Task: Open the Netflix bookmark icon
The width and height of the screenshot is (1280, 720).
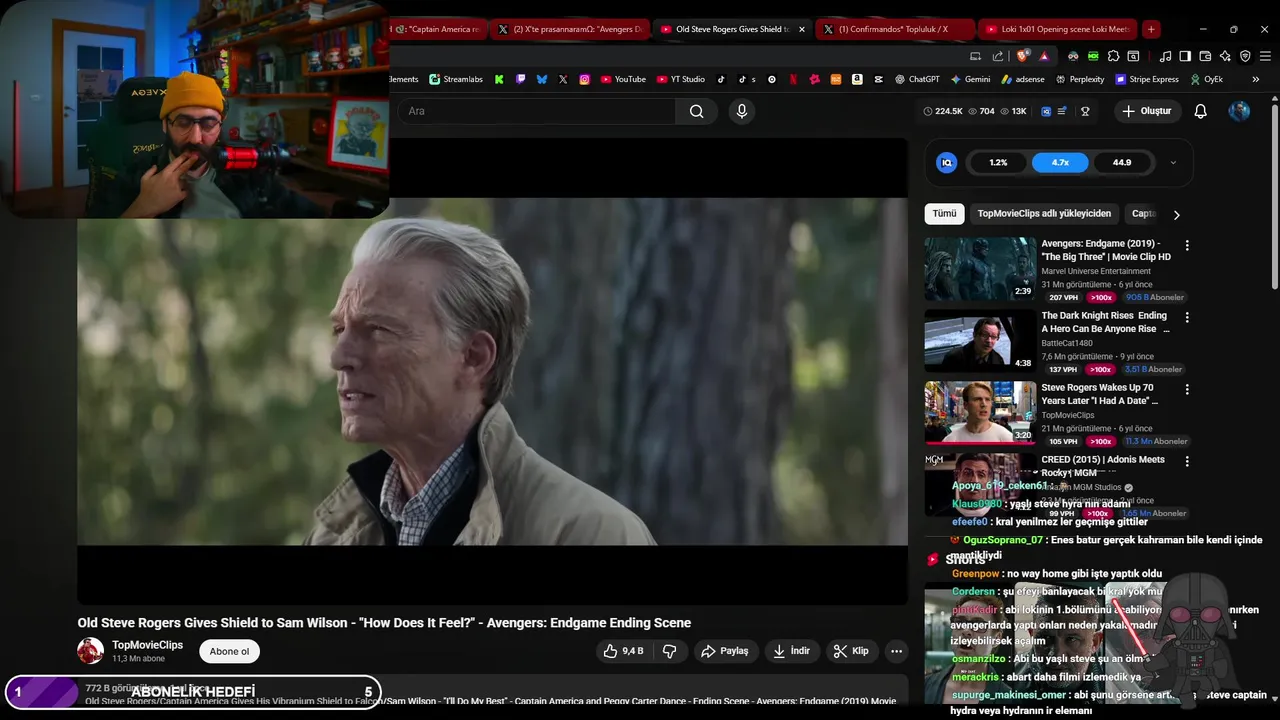Action: click(x=793, y=79)
